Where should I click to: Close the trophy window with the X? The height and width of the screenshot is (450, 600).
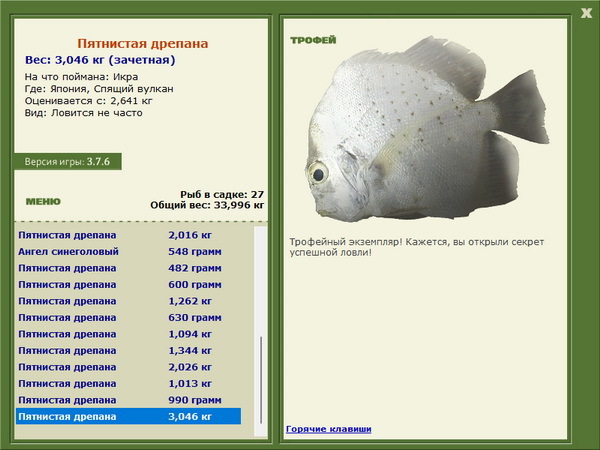pyautogui.click(x=586, y=12)
